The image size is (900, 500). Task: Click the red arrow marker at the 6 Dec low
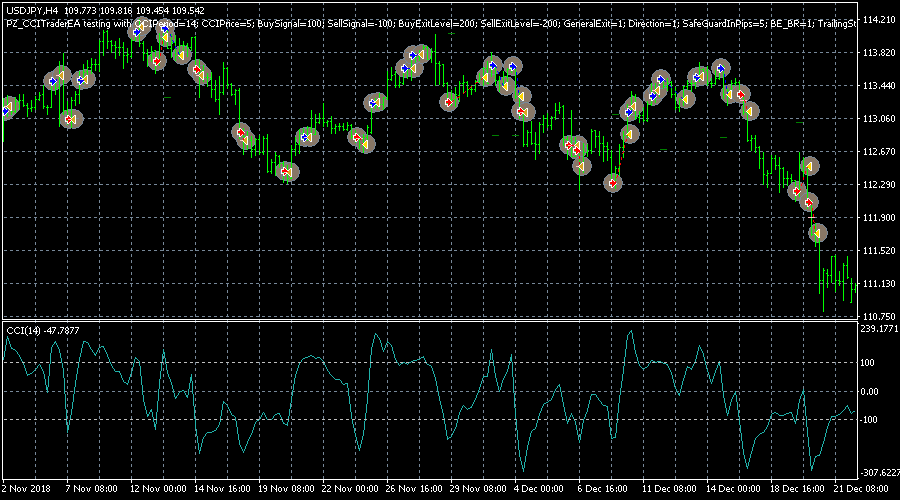click(x=613, y=182)
